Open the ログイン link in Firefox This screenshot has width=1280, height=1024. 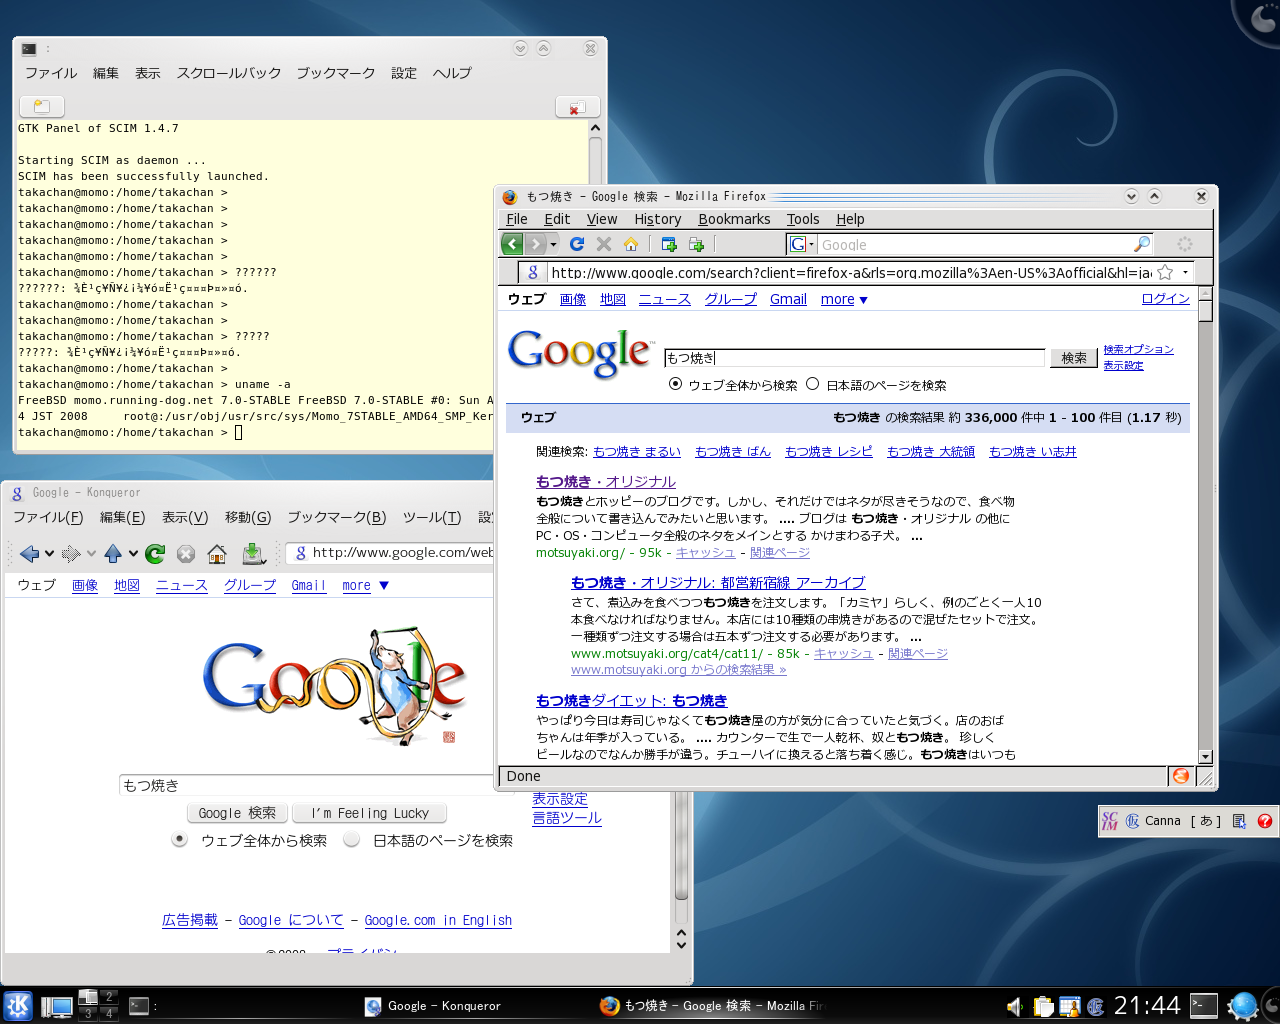pos(1165,299)
